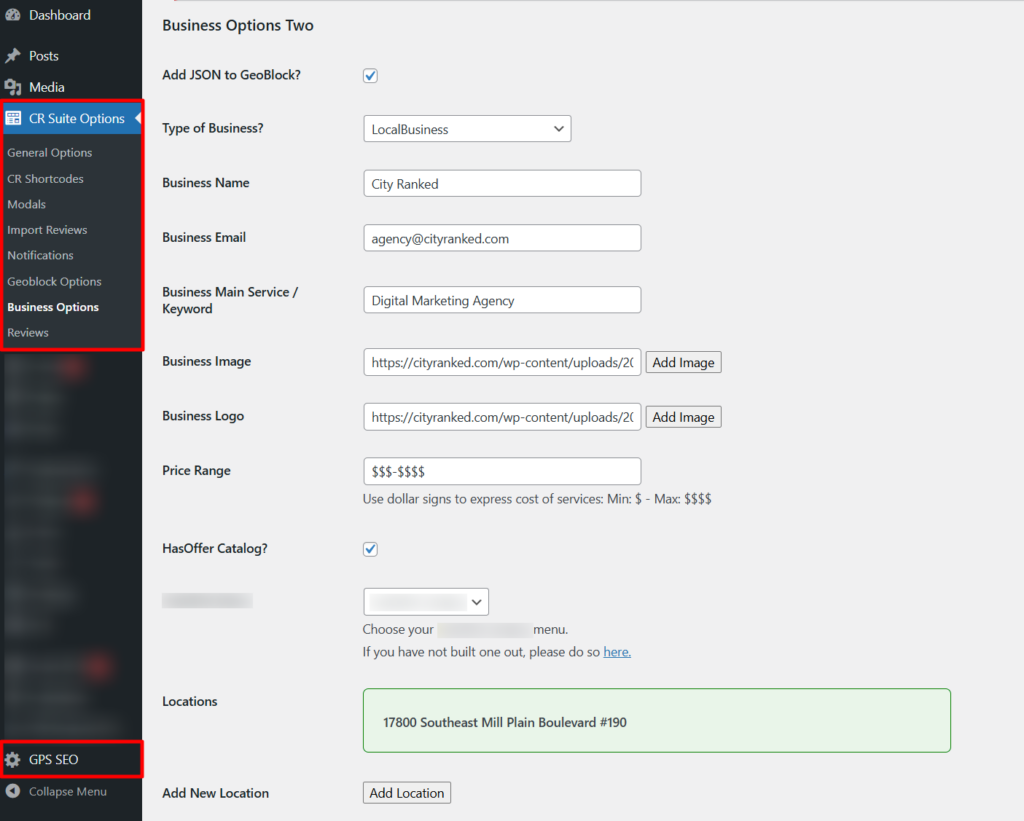
Task: Open the blurred menu selection dropdown
Action: pos(426,602)
